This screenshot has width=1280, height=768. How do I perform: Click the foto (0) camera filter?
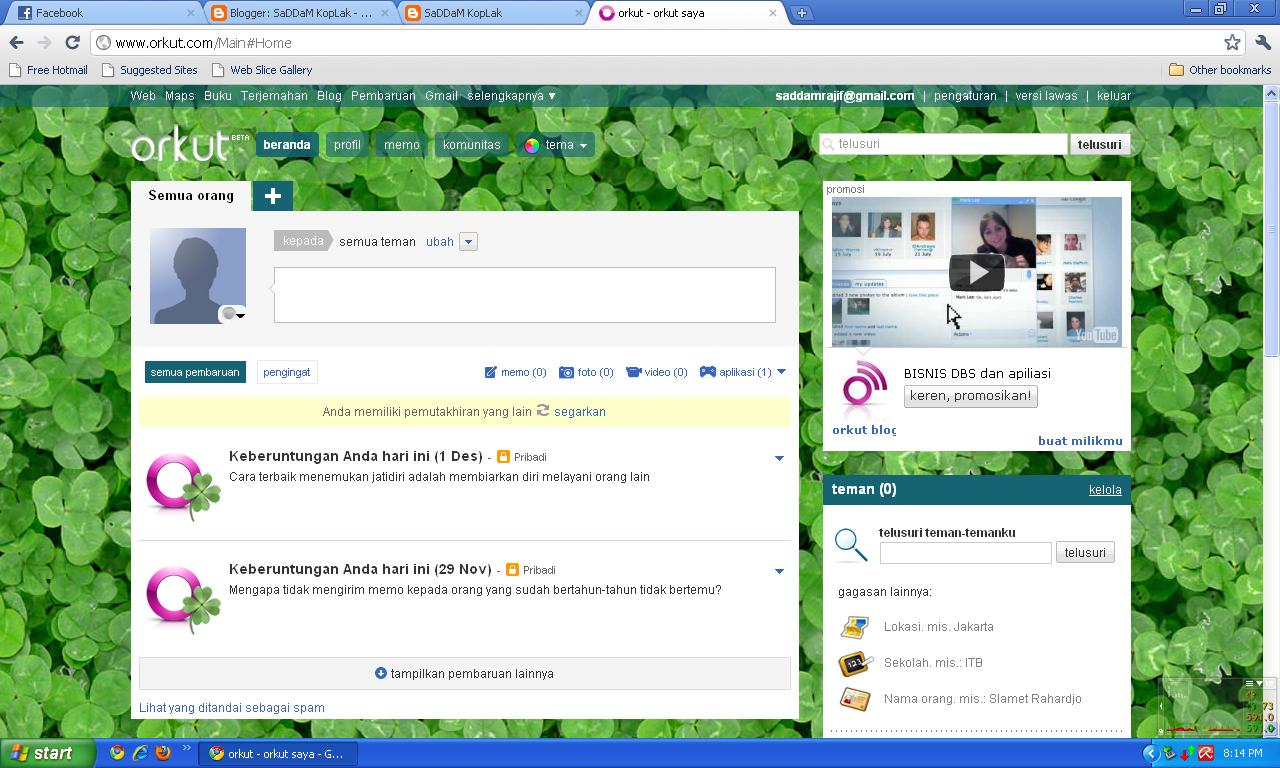pyautogui.click(x=586, y=372)
